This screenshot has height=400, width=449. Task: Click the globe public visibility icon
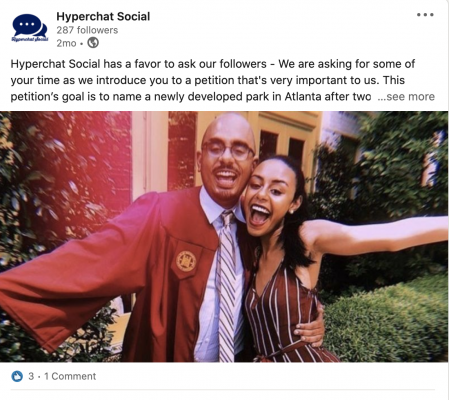point(93,43)
